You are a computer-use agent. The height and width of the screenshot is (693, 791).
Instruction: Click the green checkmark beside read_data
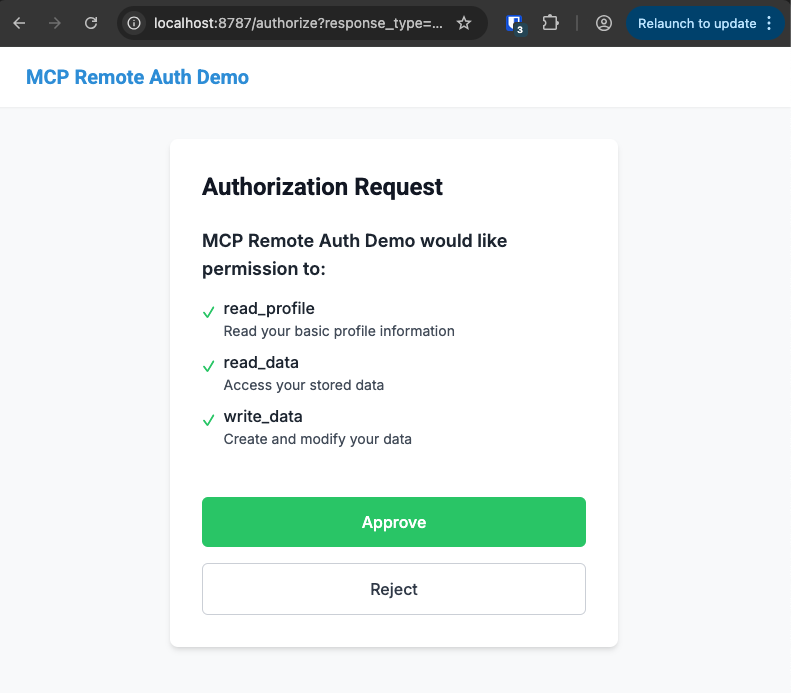[x=209, y=366]
